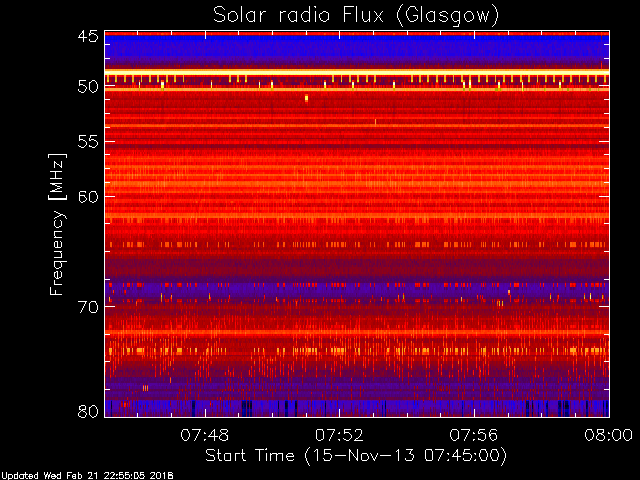Click the 'Updated Wed Feb 21 22:55:05 2018' footer

(x=87, y=476)
